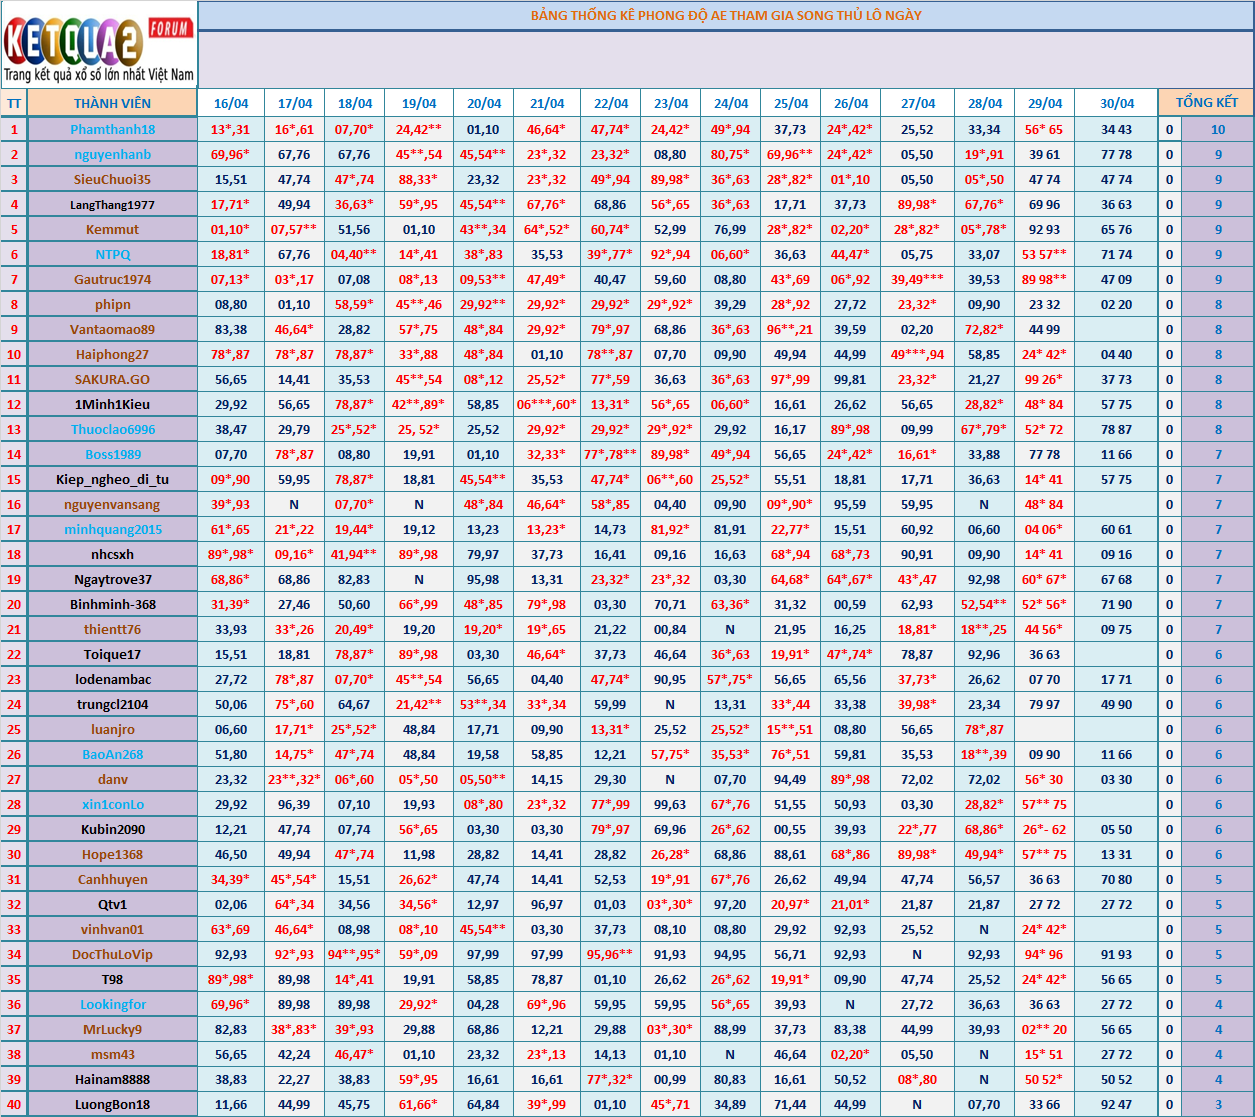The image size is (1255, 1117).
Task: Click member name nguyenhanb
Action: click(113, 154)
